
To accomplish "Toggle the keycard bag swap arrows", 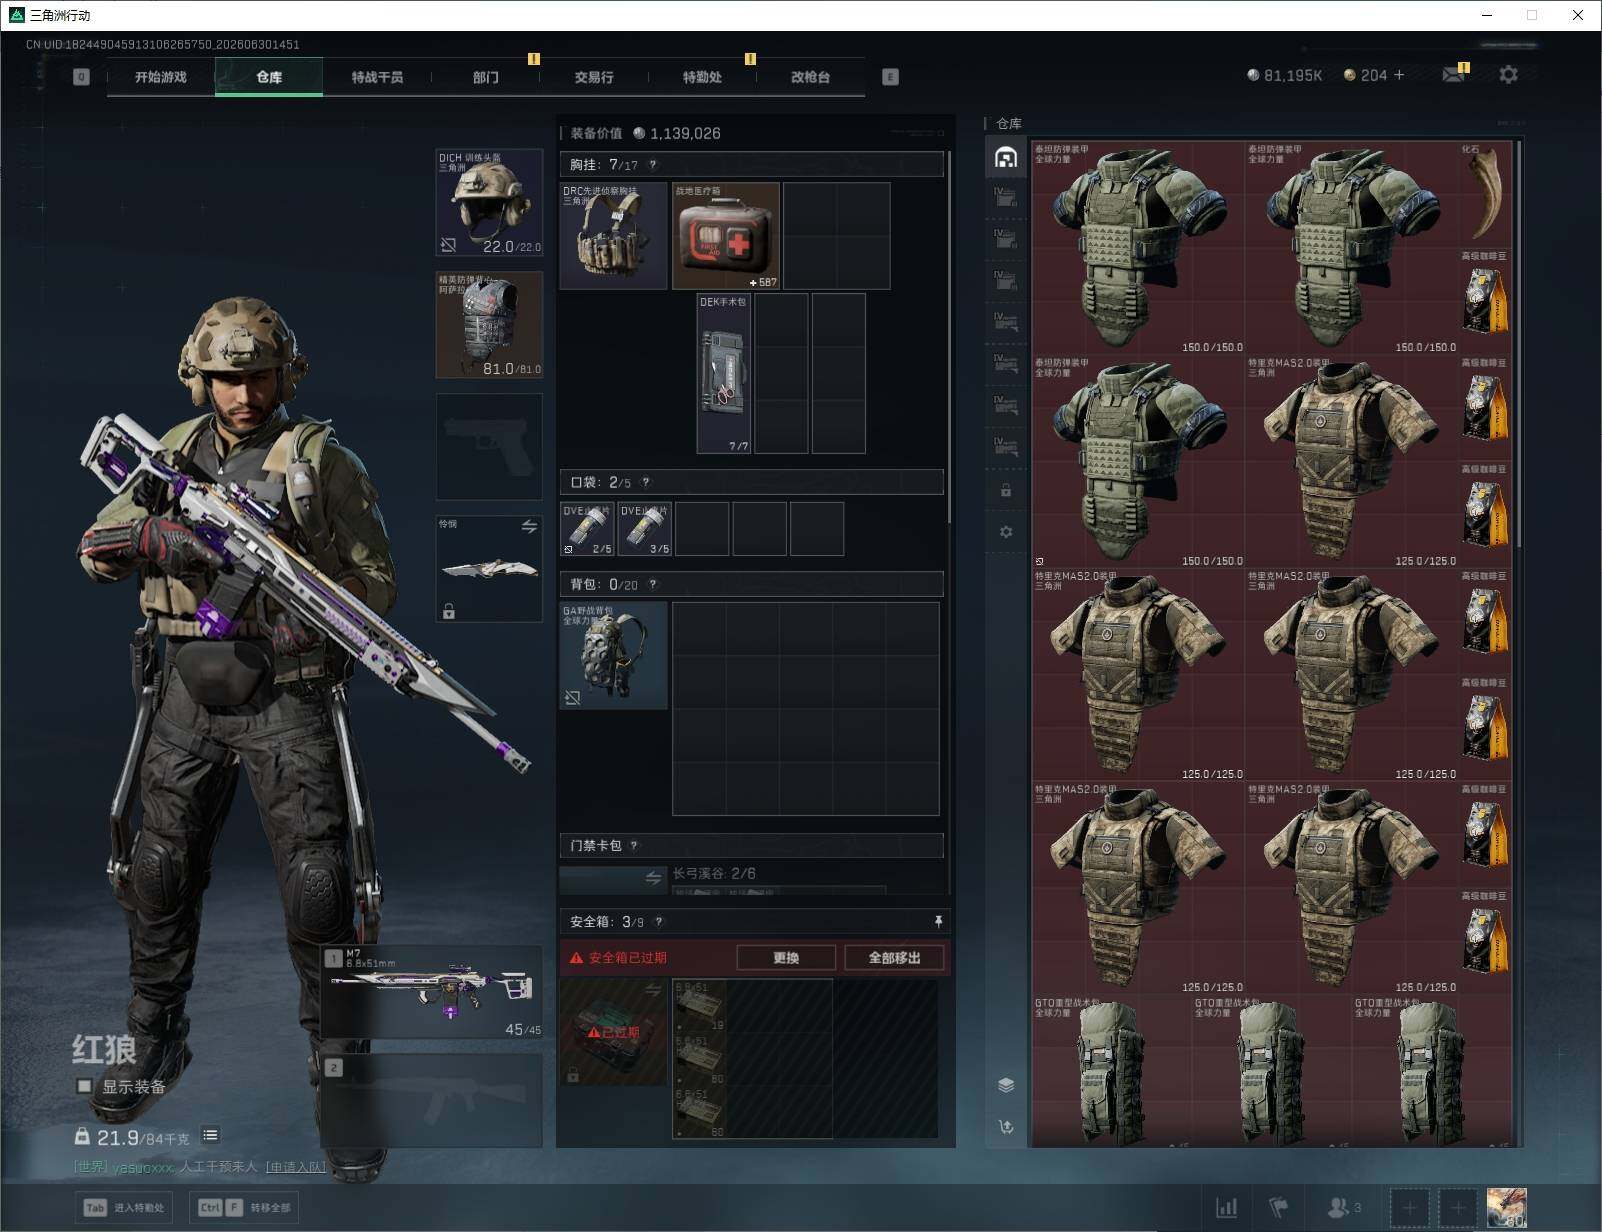I will tap(653, 877).
